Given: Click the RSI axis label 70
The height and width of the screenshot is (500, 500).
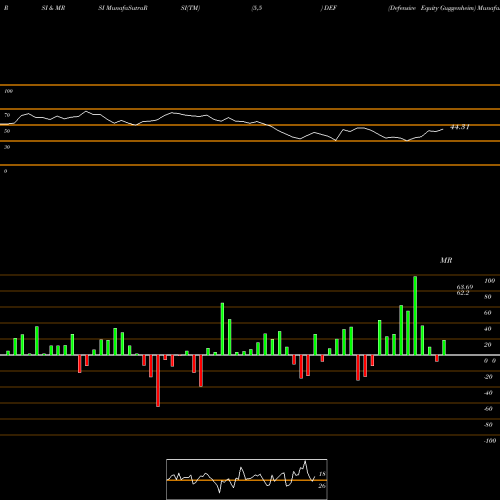Looking at the screenshot, I should point(7,115).
